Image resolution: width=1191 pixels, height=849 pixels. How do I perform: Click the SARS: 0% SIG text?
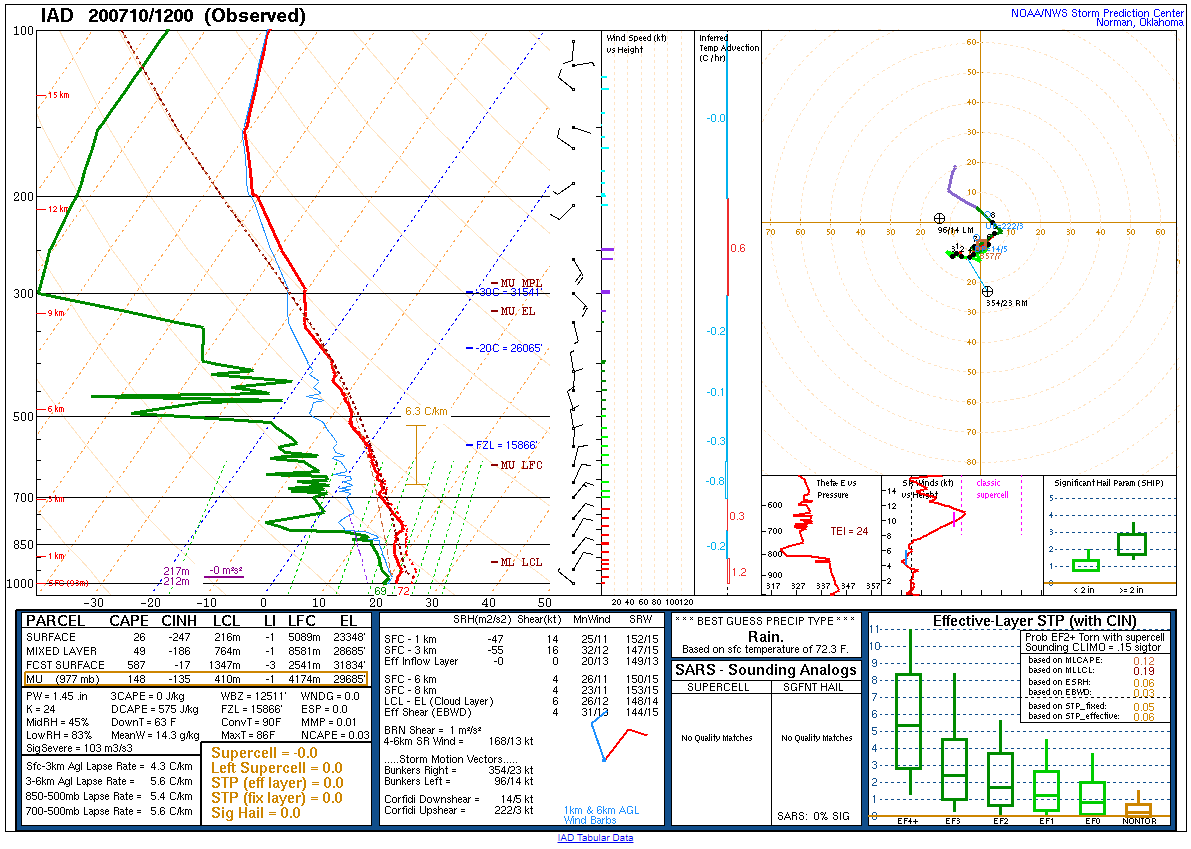813,816
